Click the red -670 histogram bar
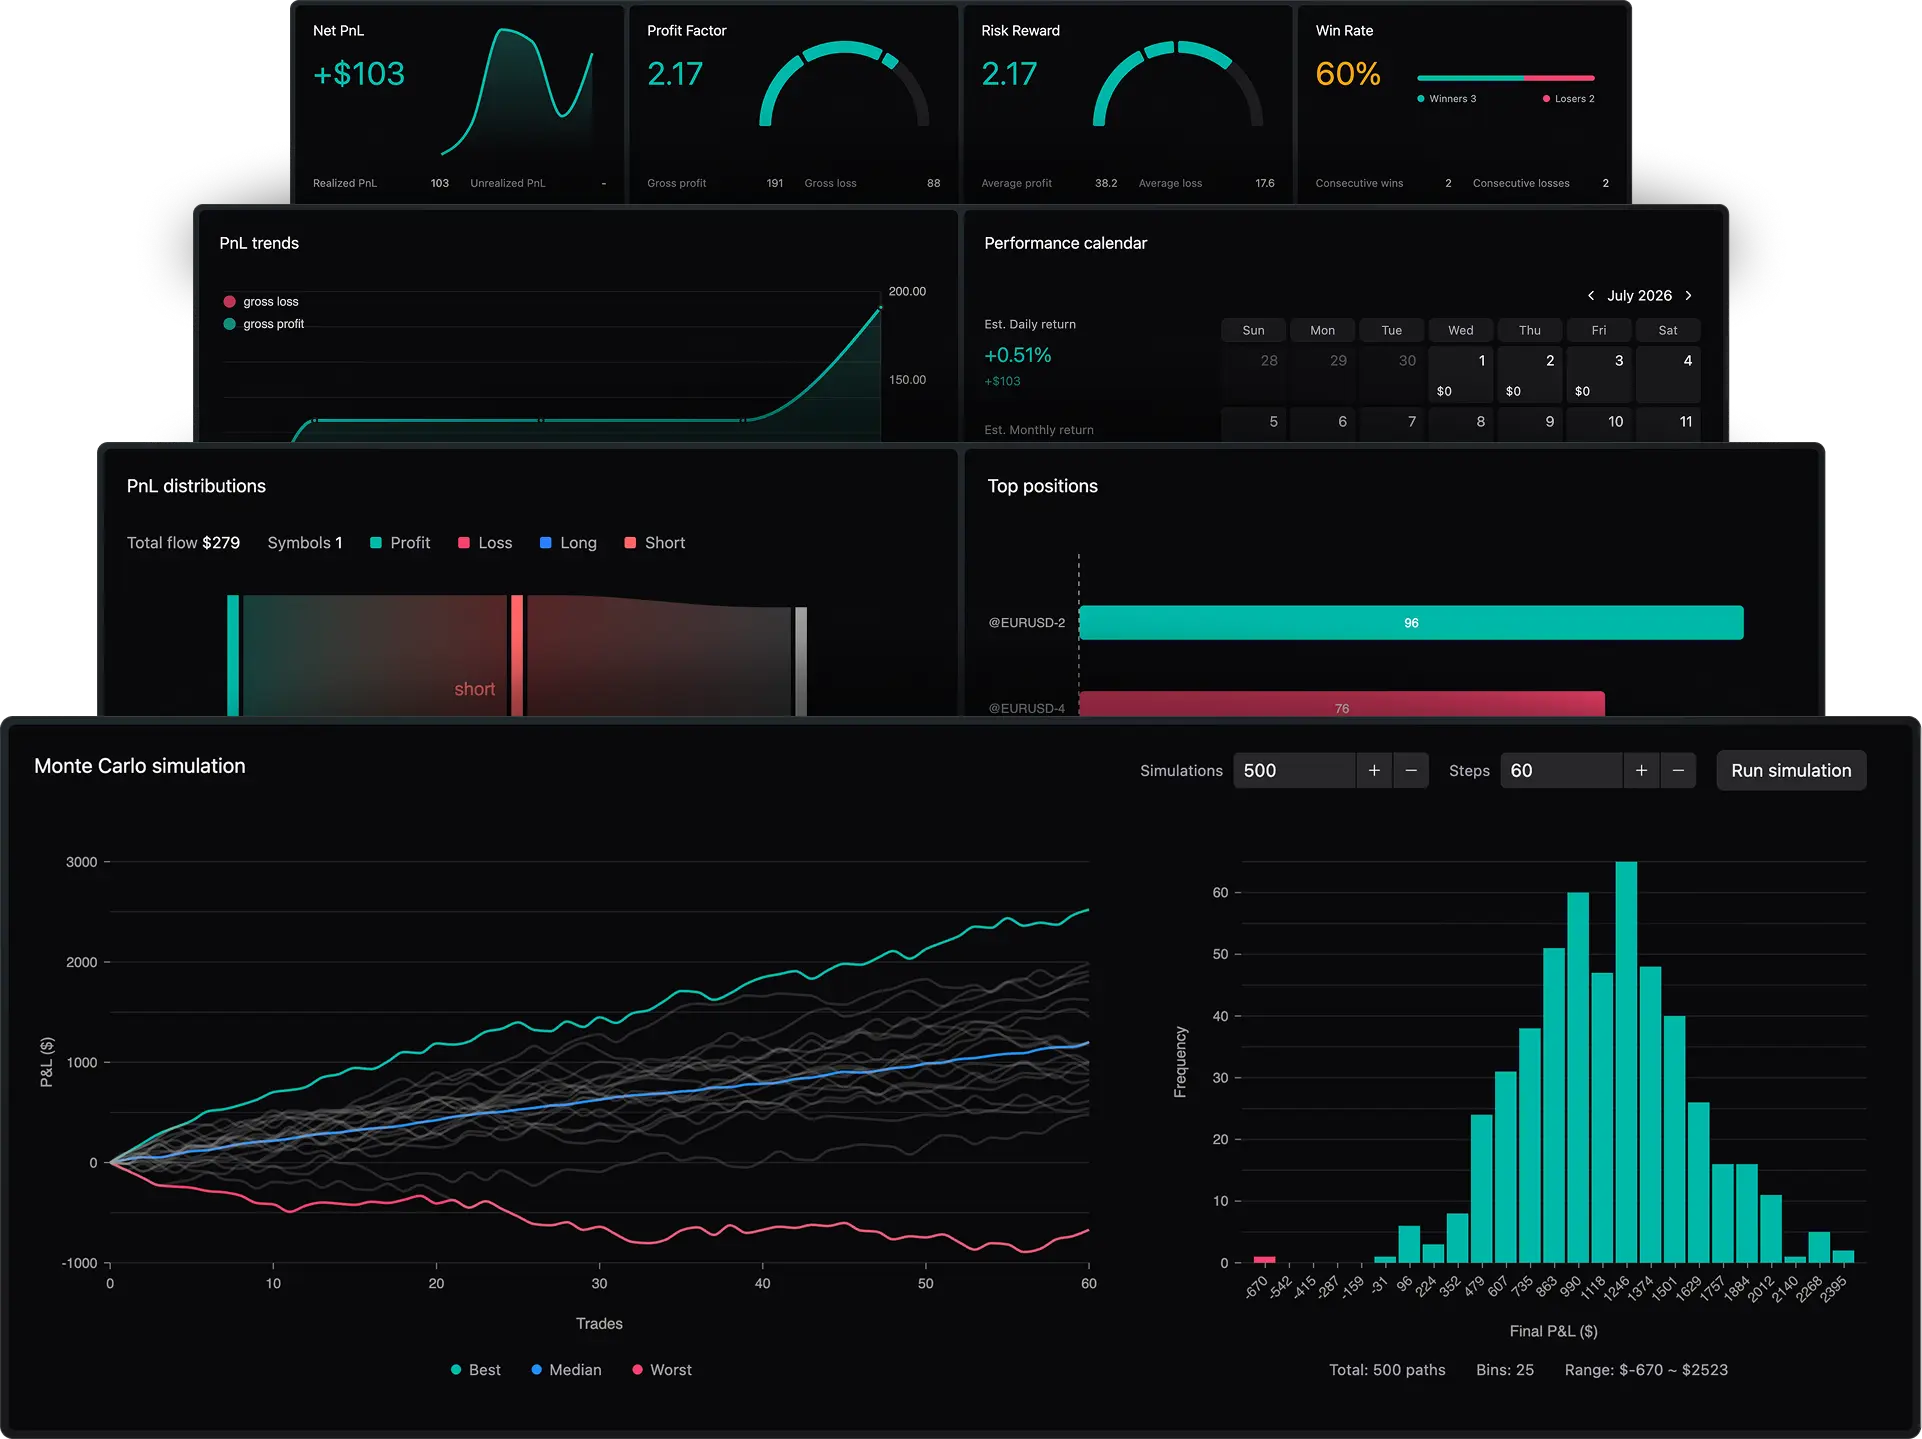 point(1264,1259)
